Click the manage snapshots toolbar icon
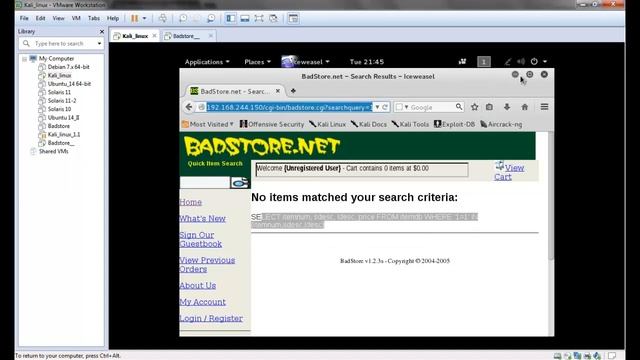 click(211, 18)
